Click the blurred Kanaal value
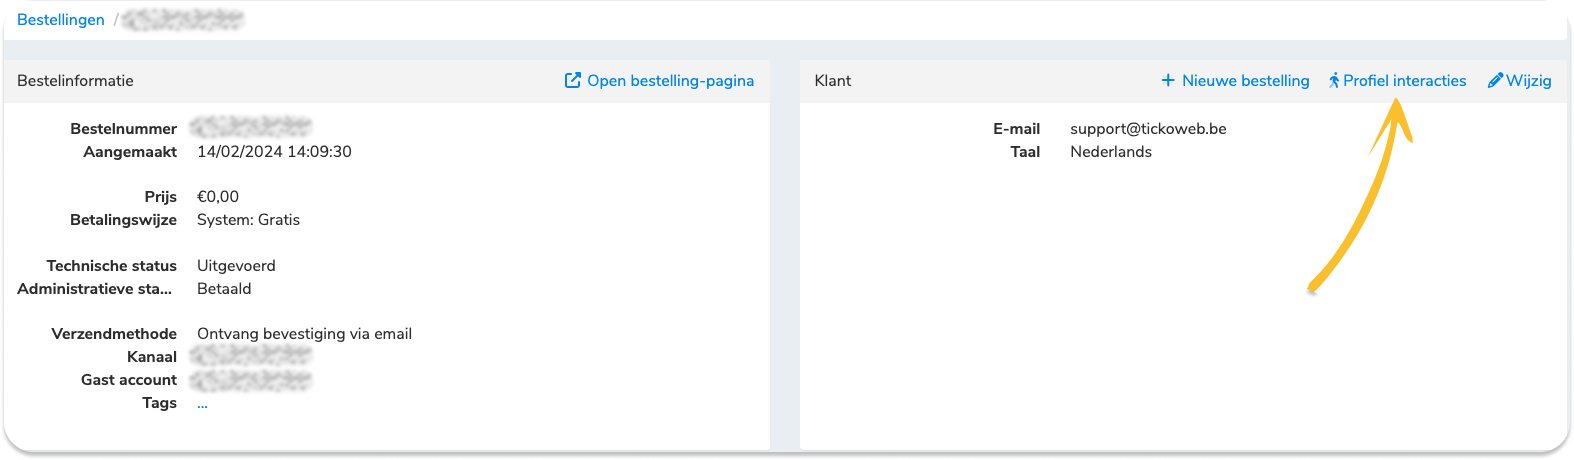 pyautogui.click(x=251, y=356)
